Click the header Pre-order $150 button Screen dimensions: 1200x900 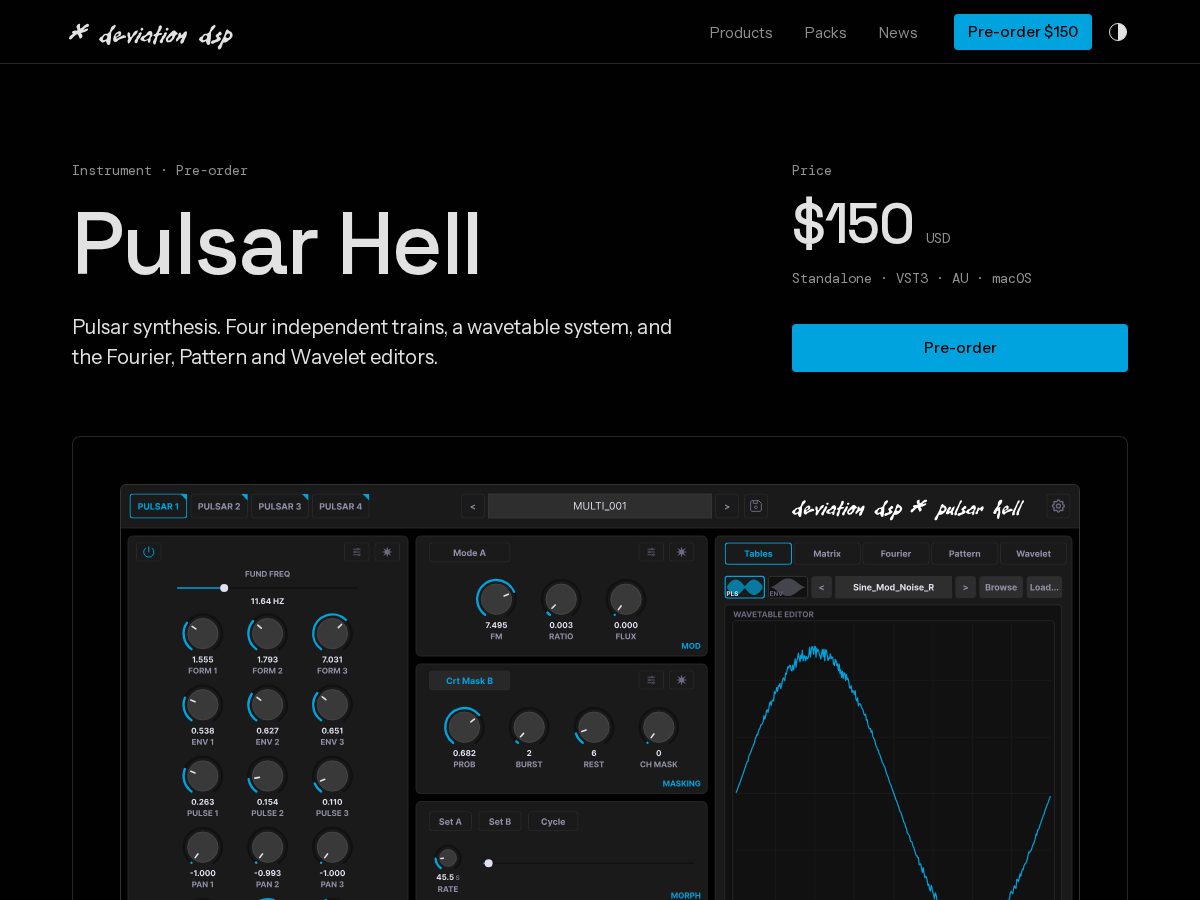(x=1023, y=32)
